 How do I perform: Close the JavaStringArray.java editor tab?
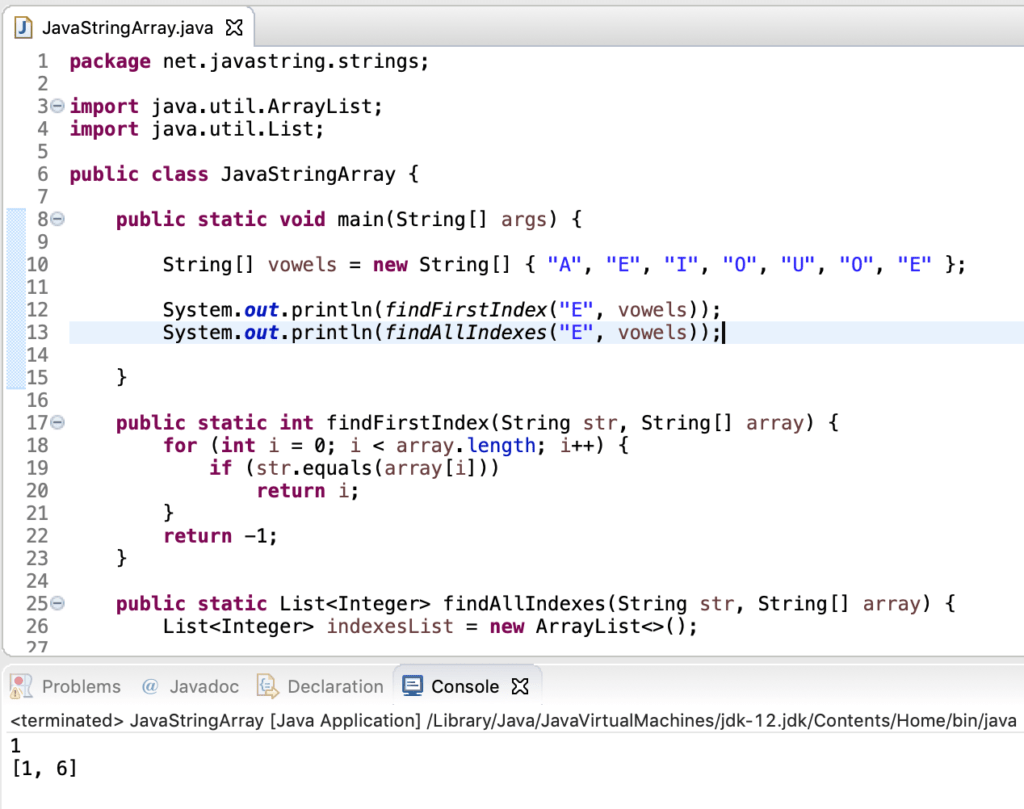tap(233, 27)
